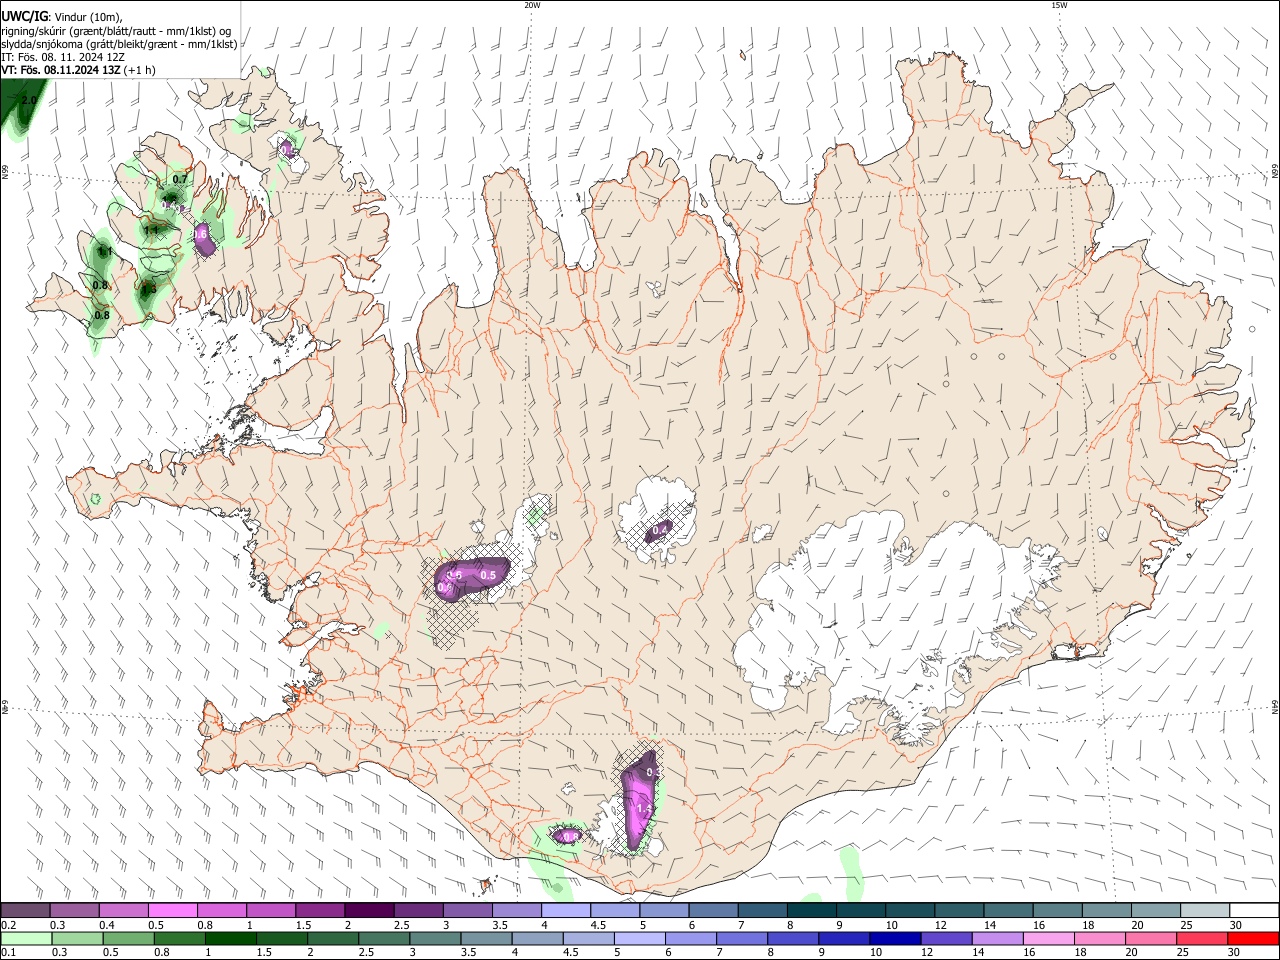This screenshot has height=960, width=1280.
Task: Click the 'UWC/IG' title text
Action: click(24, 17)
